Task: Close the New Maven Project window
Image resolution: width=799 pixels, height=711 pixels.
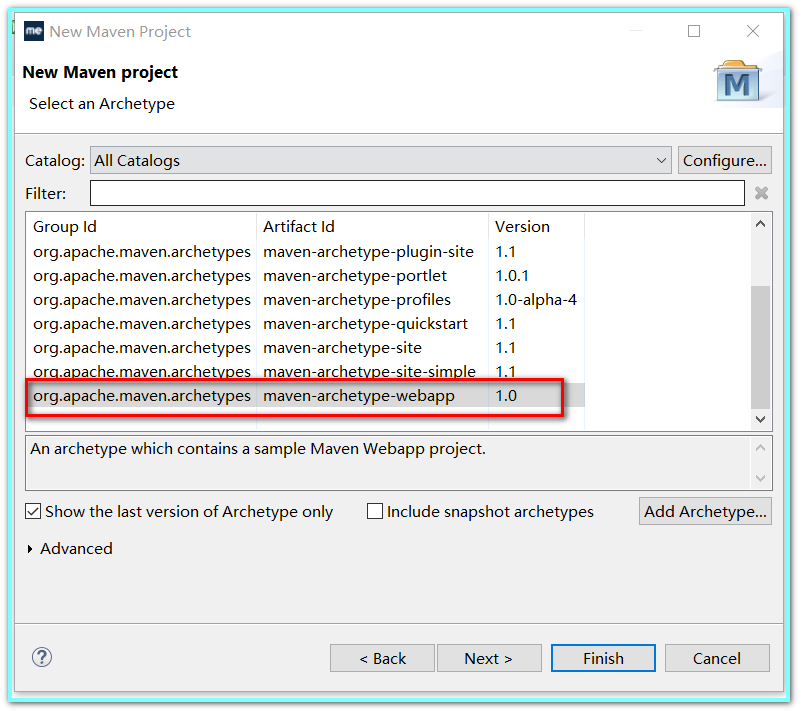Action: click(753, 31)
